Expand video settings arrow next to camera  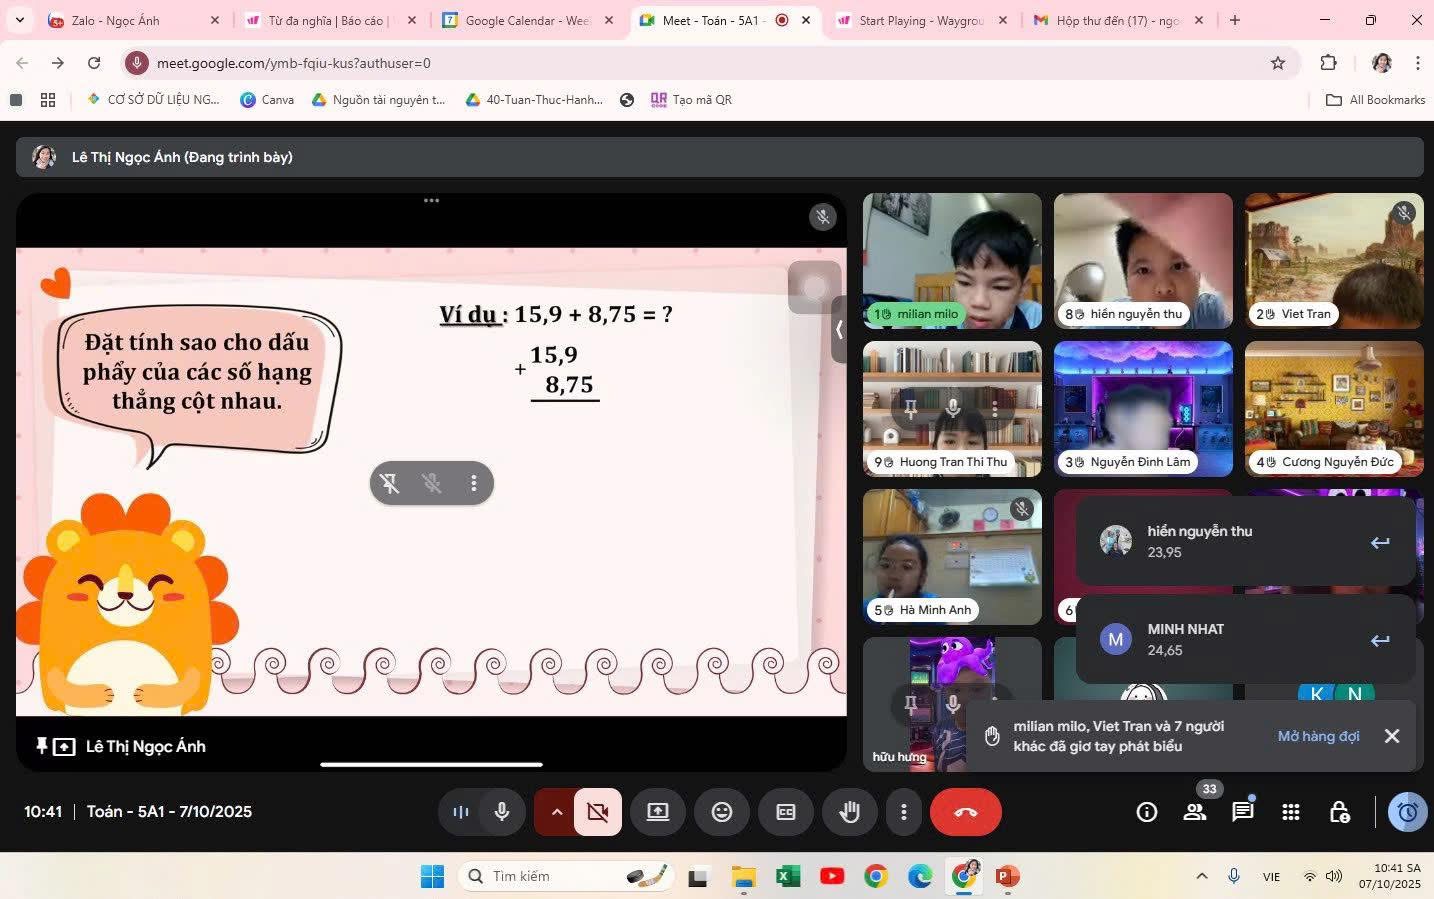pyautogui.click(x=556, y=812)
